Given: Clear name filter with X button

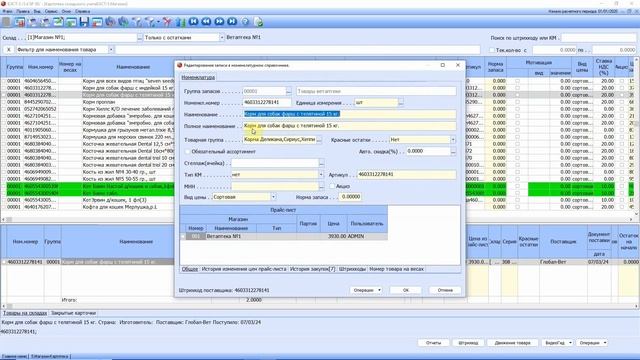Looking at the screenshot, I should tap(9, 50).
